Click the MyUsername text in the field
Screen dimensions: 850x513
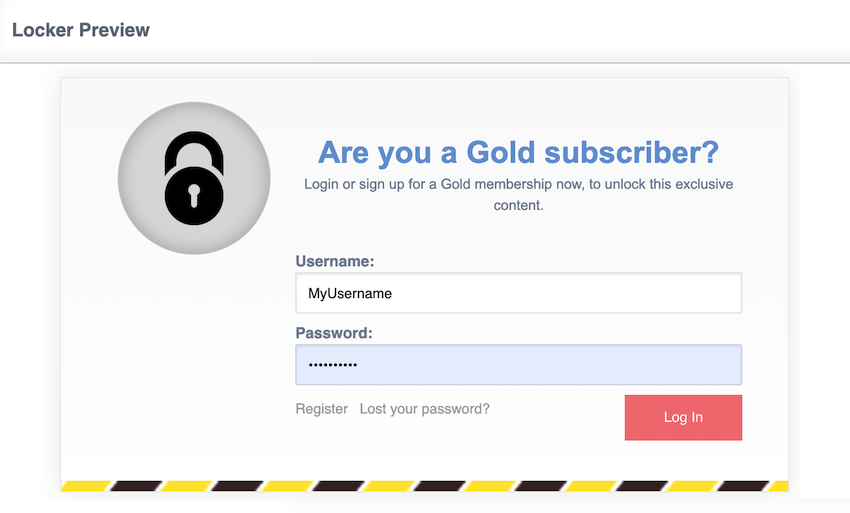[350, 294]
